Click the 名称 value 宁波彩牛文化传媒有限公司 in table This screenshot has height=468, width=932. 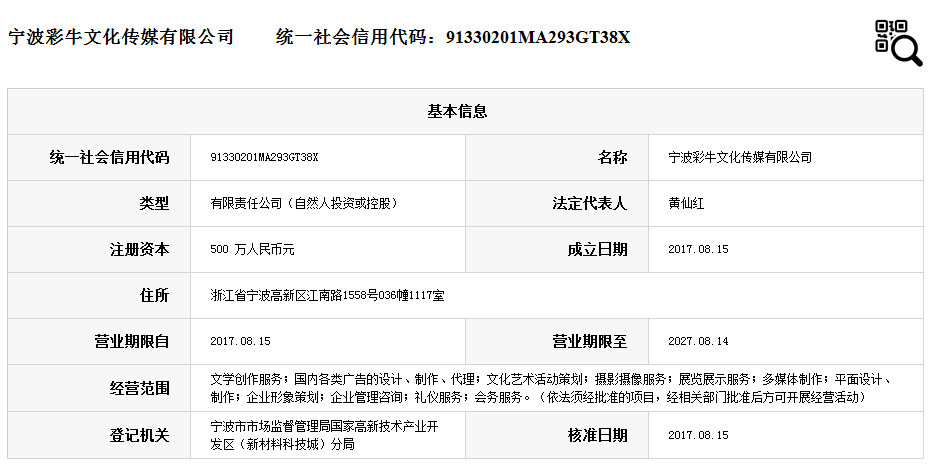tap(740, 158)
